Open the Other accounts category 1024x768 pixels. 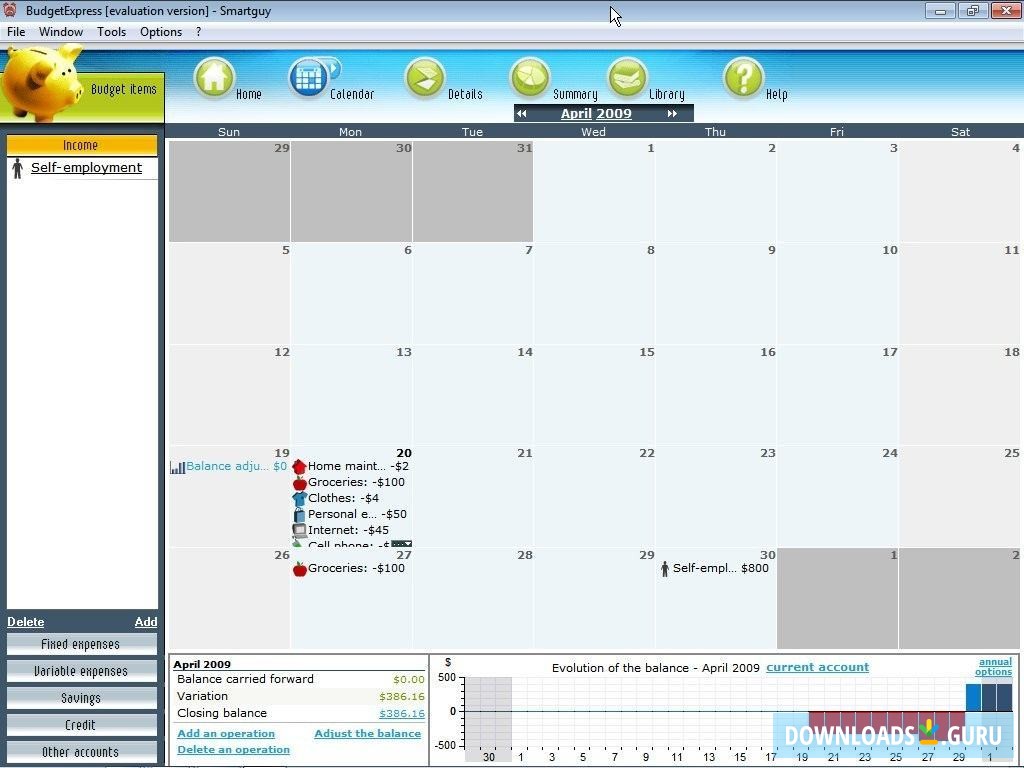(82, 752)
